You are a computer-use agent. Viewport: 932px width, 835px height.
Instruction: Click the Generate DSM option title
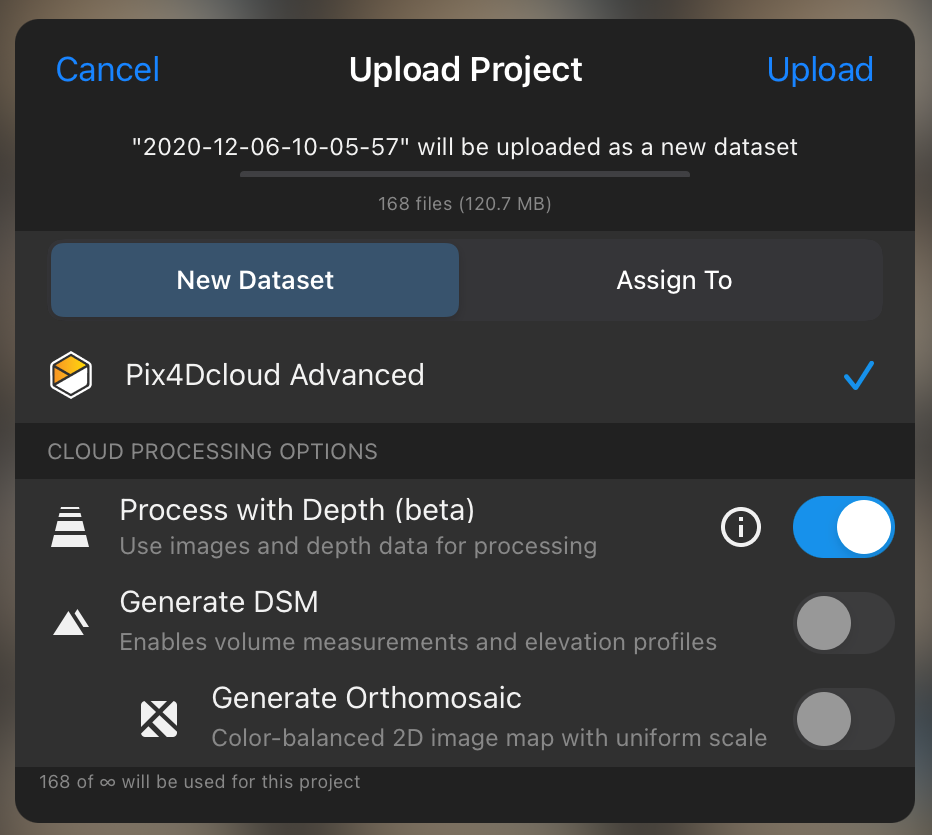(219, 602)
